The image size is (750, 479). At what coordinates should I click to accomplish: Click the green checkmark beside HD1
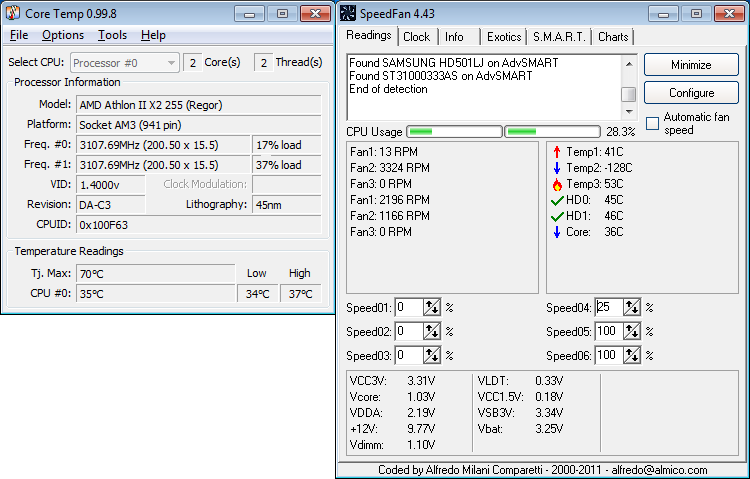click(x=557, y=216)
